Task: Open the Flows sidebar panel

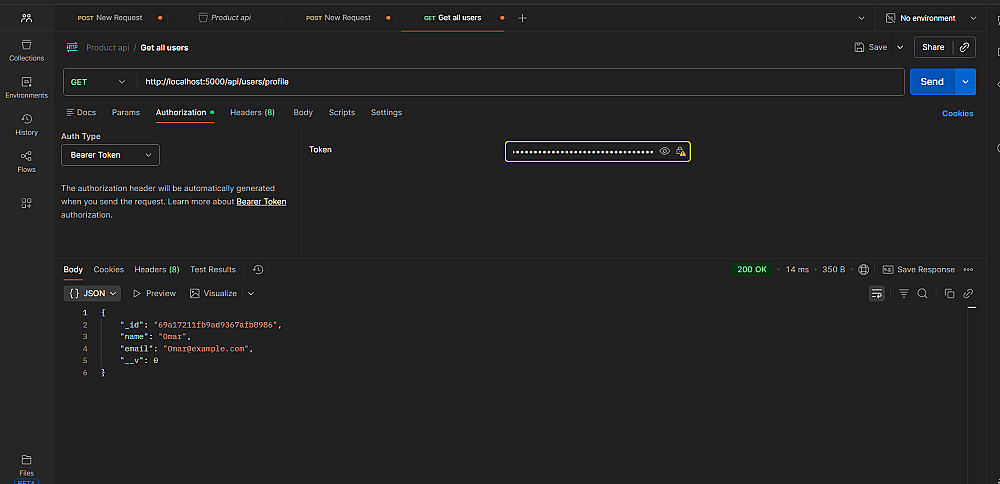Action: point(26,161)
